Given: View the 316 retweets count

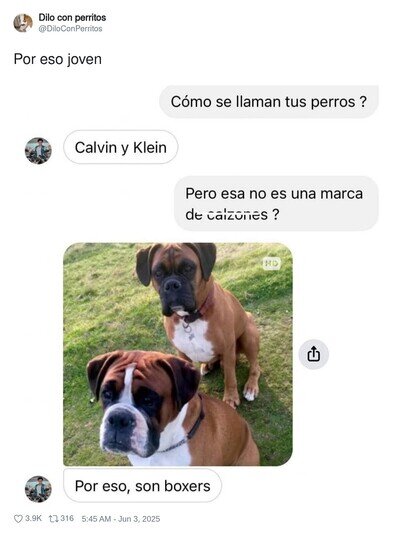Looking at the screenshot, I should 67,518.
